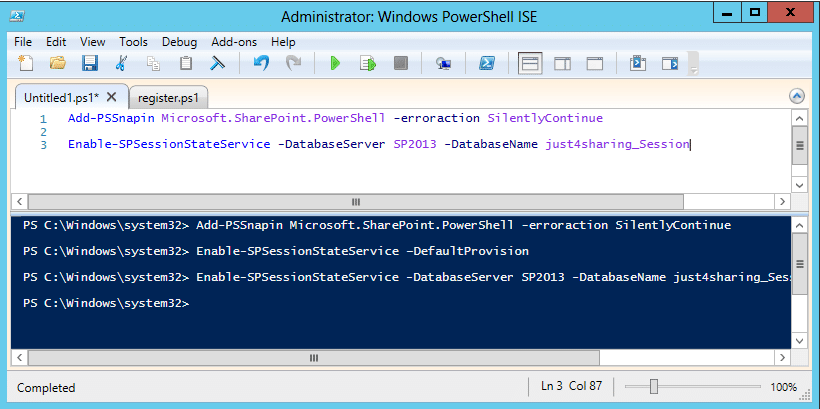Console horizontal scroll right arrow

point(782,358)
